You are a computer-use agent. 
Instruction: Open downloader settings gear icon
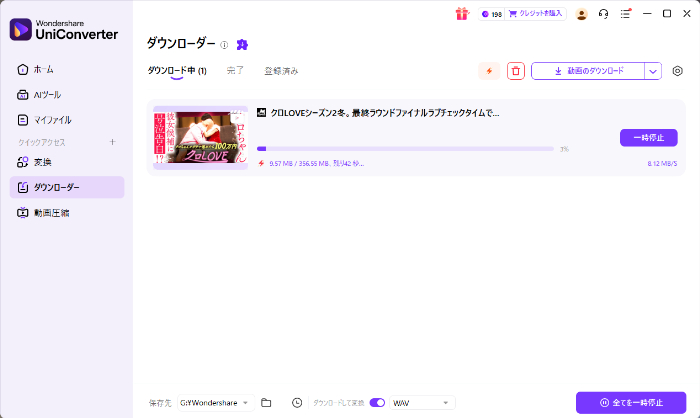coord(677,71)
